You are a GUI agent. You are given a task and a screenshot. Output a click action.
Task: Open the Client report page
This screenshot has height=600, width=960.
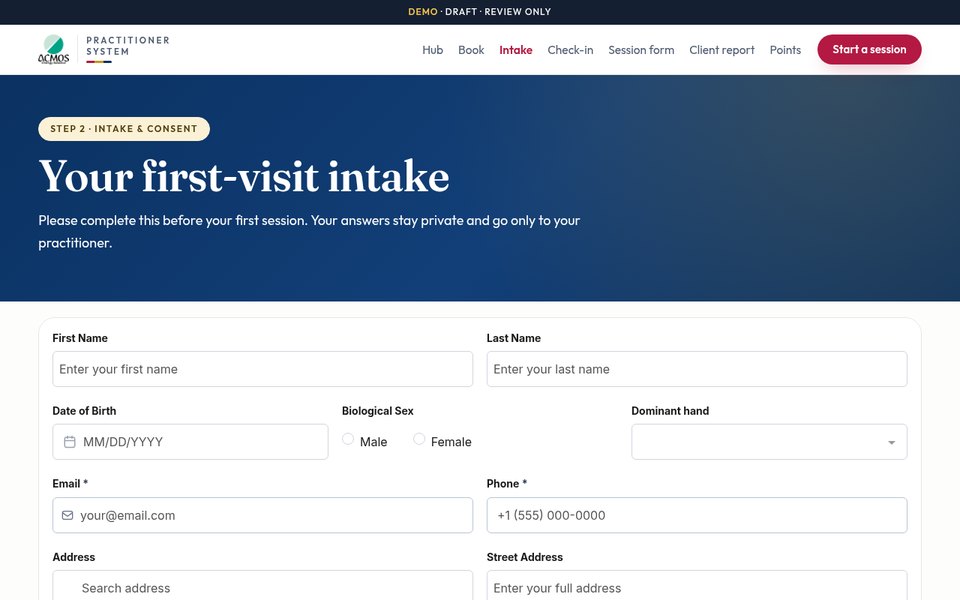pyautogui.click(x=722, y=50)
